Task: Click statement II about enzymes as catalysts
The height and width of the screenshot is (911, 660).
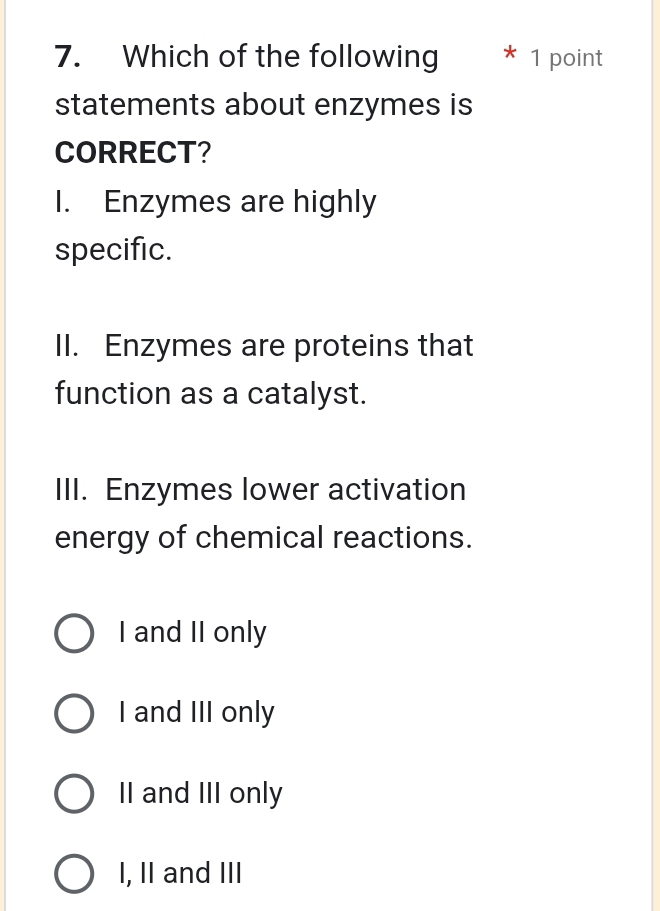Action: click(x=264, y=346)
